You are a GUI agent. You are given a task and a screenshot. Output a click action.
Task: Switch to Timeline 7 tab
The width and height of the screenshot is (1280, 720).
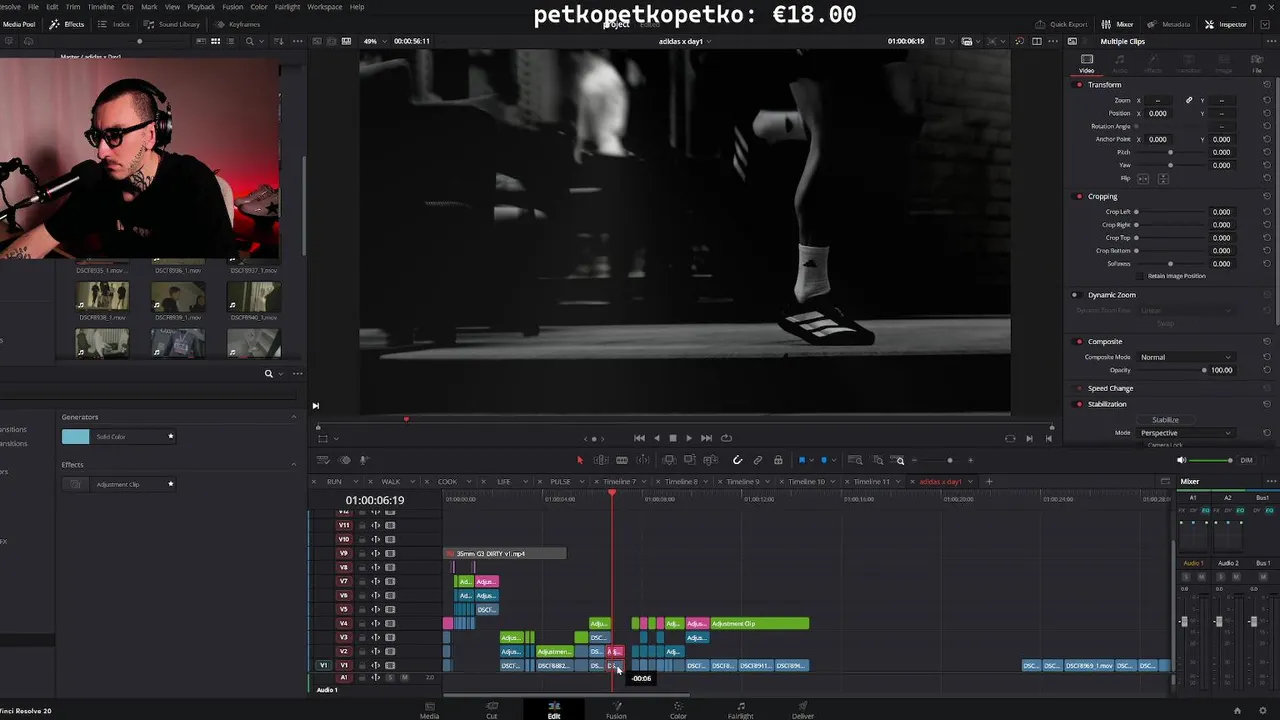click(x=619, y=482)
